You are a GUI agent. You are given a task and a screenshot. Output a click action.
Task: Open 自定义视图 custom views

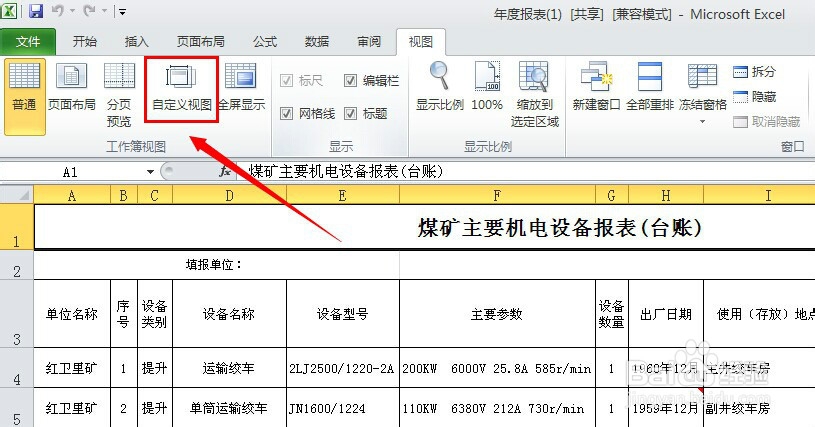[x=181, y=89]
